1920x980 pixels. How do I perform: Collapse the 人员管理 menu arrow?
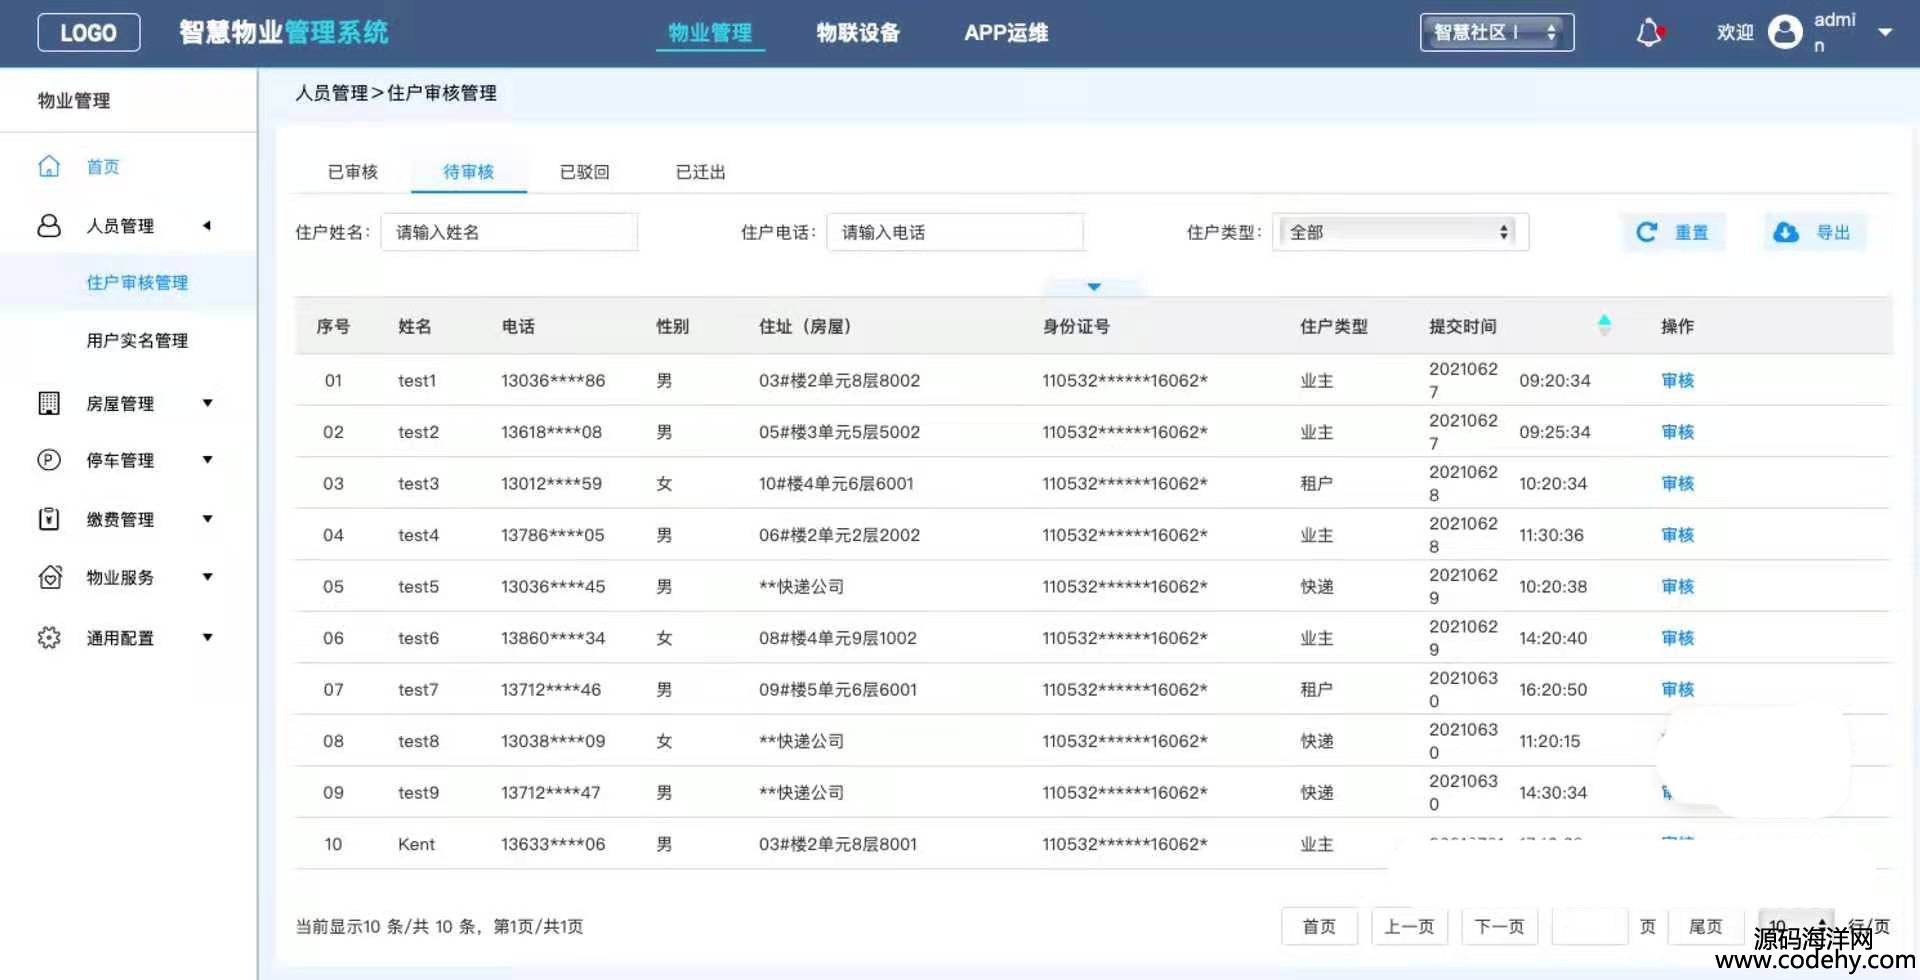click(207, 225)
